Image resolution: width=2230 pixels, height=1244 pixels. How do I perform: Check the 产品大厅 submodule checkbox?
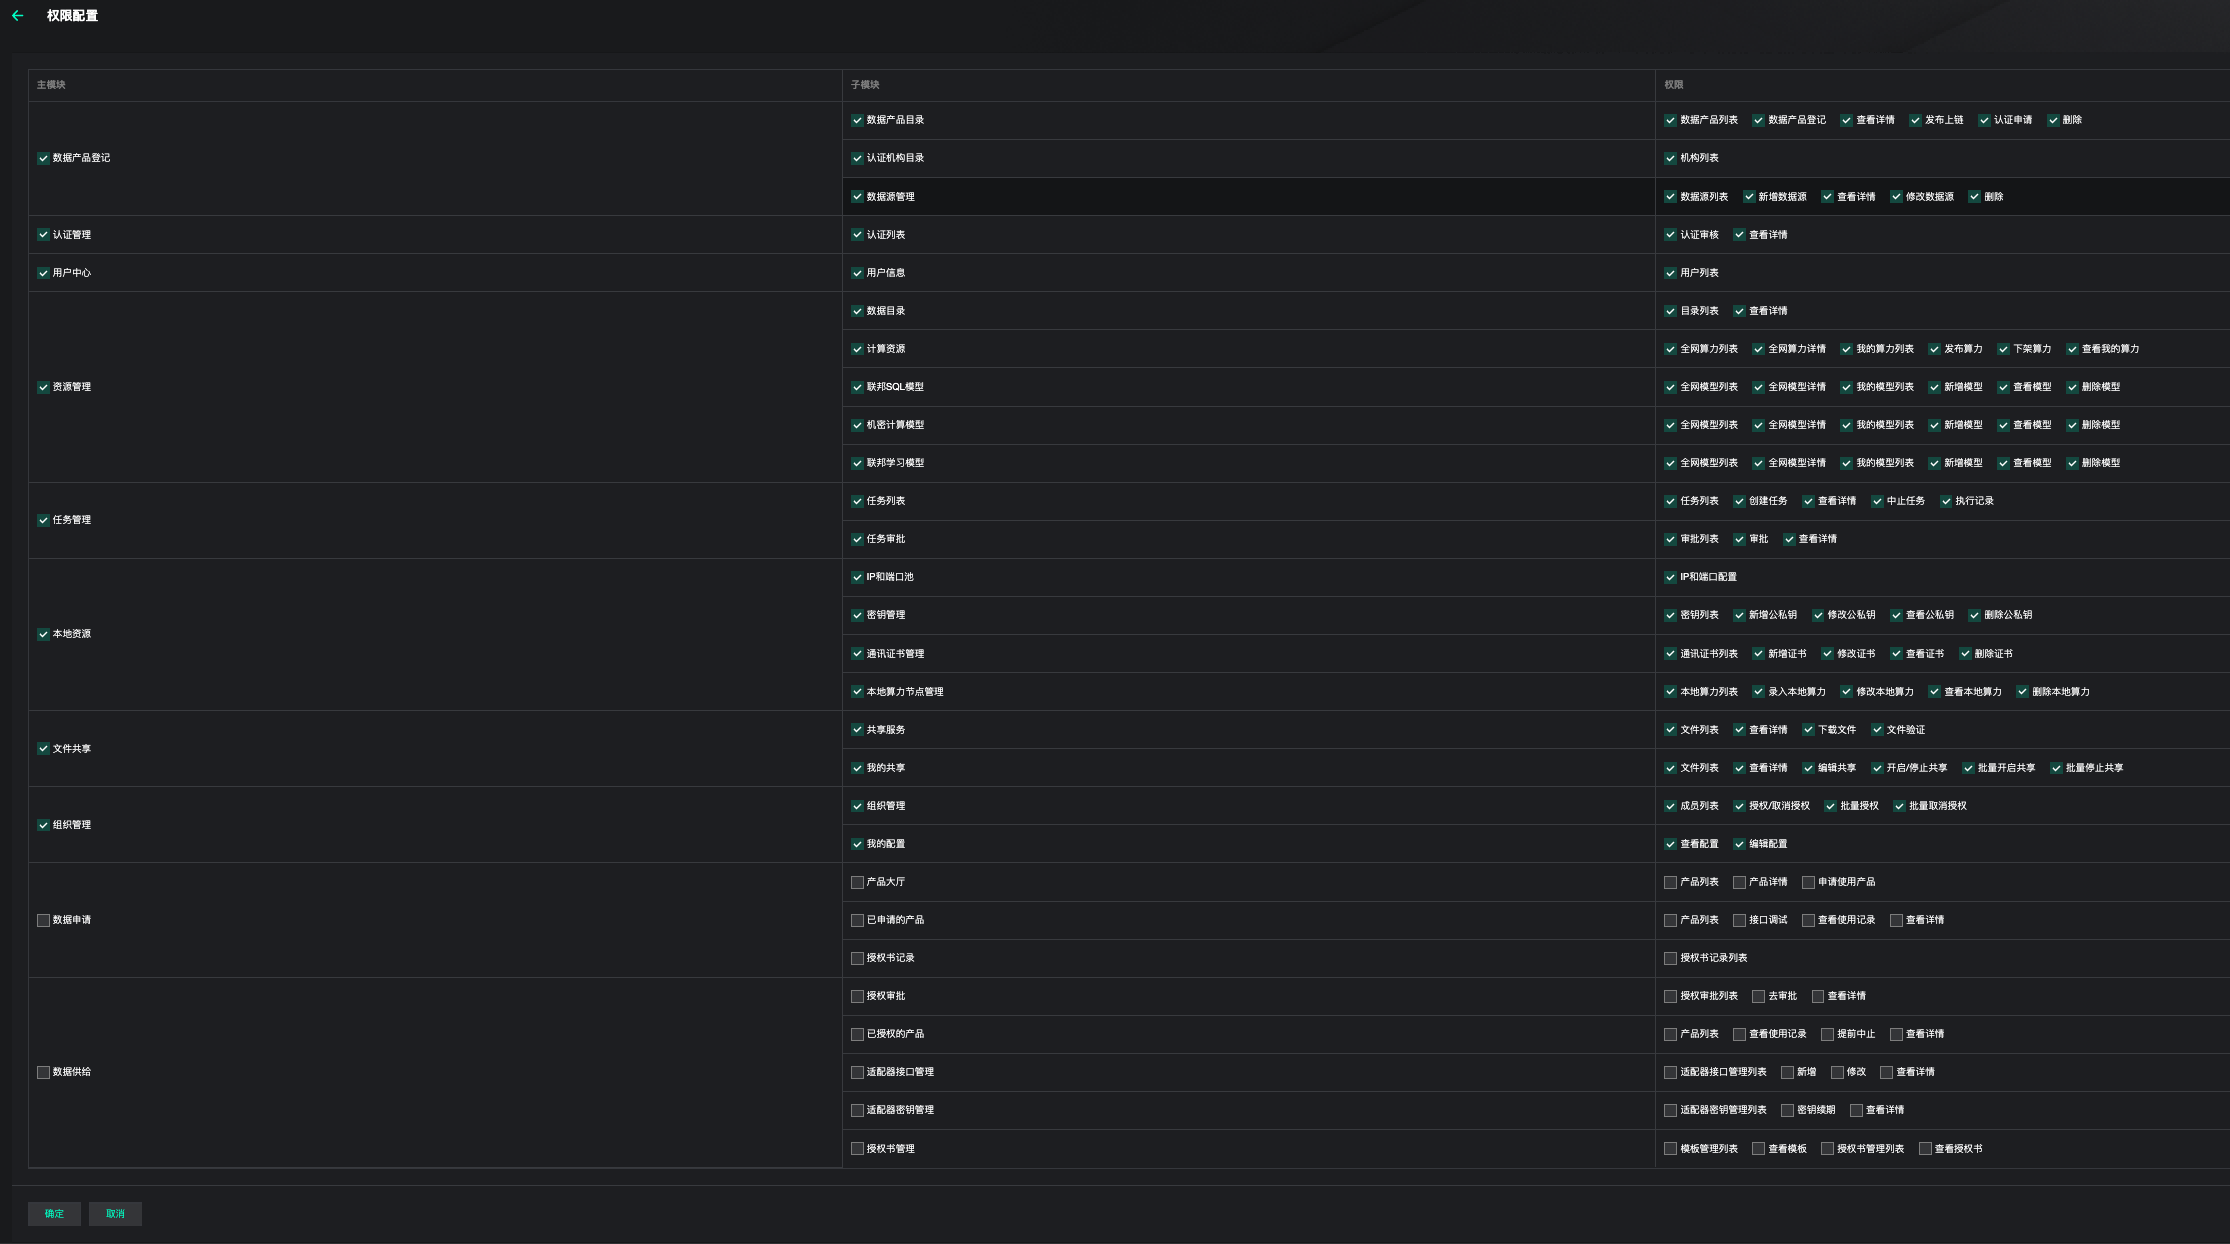pyautogui.click(x=857, y=882)
